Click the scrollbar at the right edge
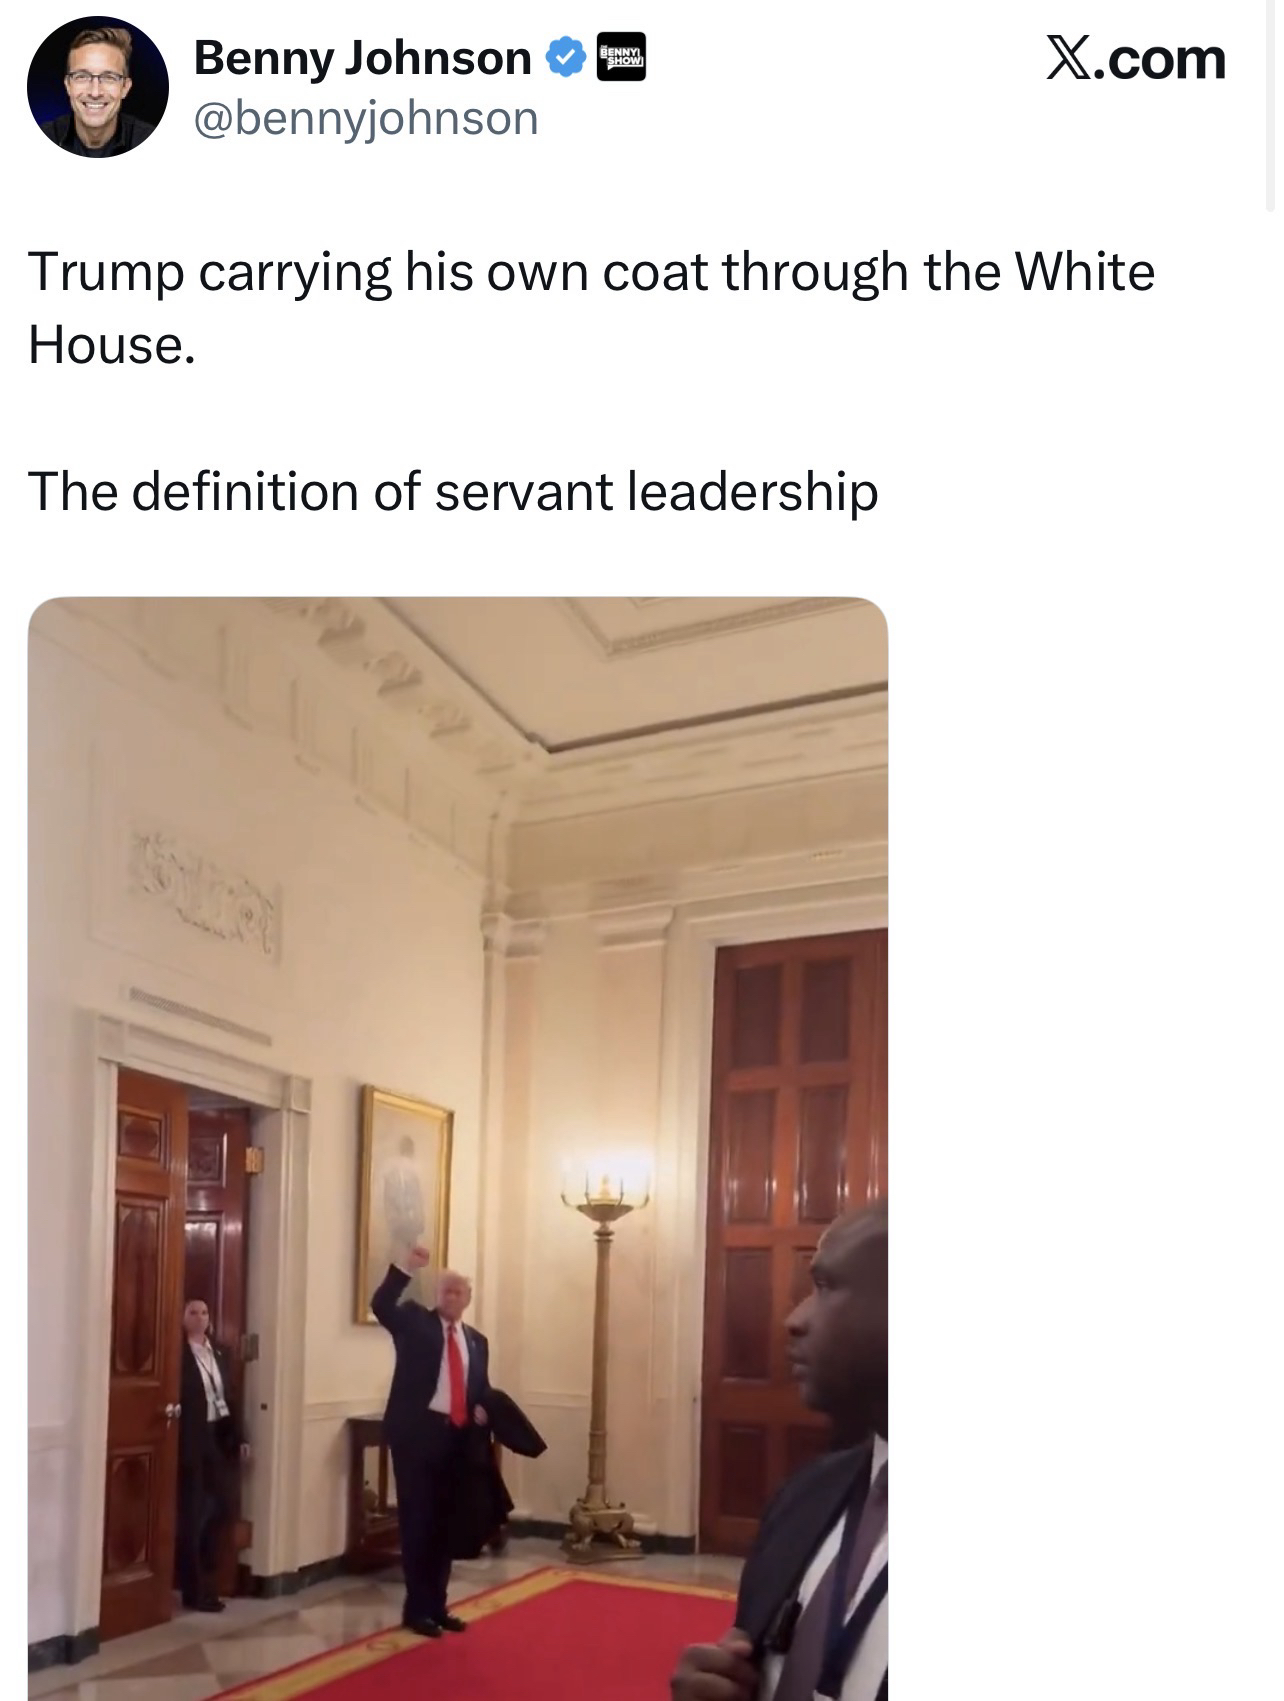1284x1701 pixels. pyautogui.click(x=1270, y=105)
